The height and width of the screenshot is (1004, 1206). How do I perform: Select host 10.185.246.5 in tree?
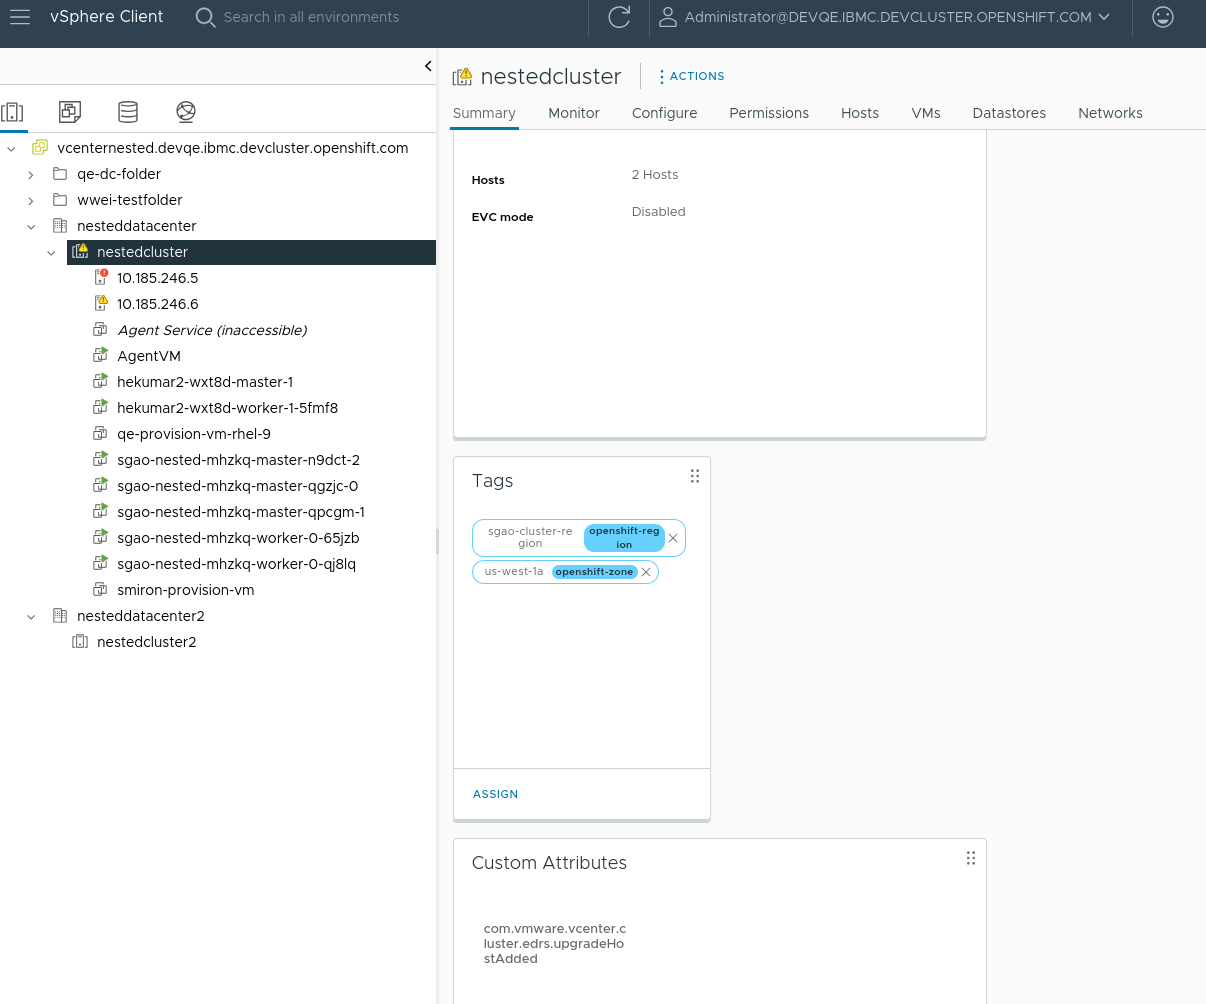click(x=157, y=278)
